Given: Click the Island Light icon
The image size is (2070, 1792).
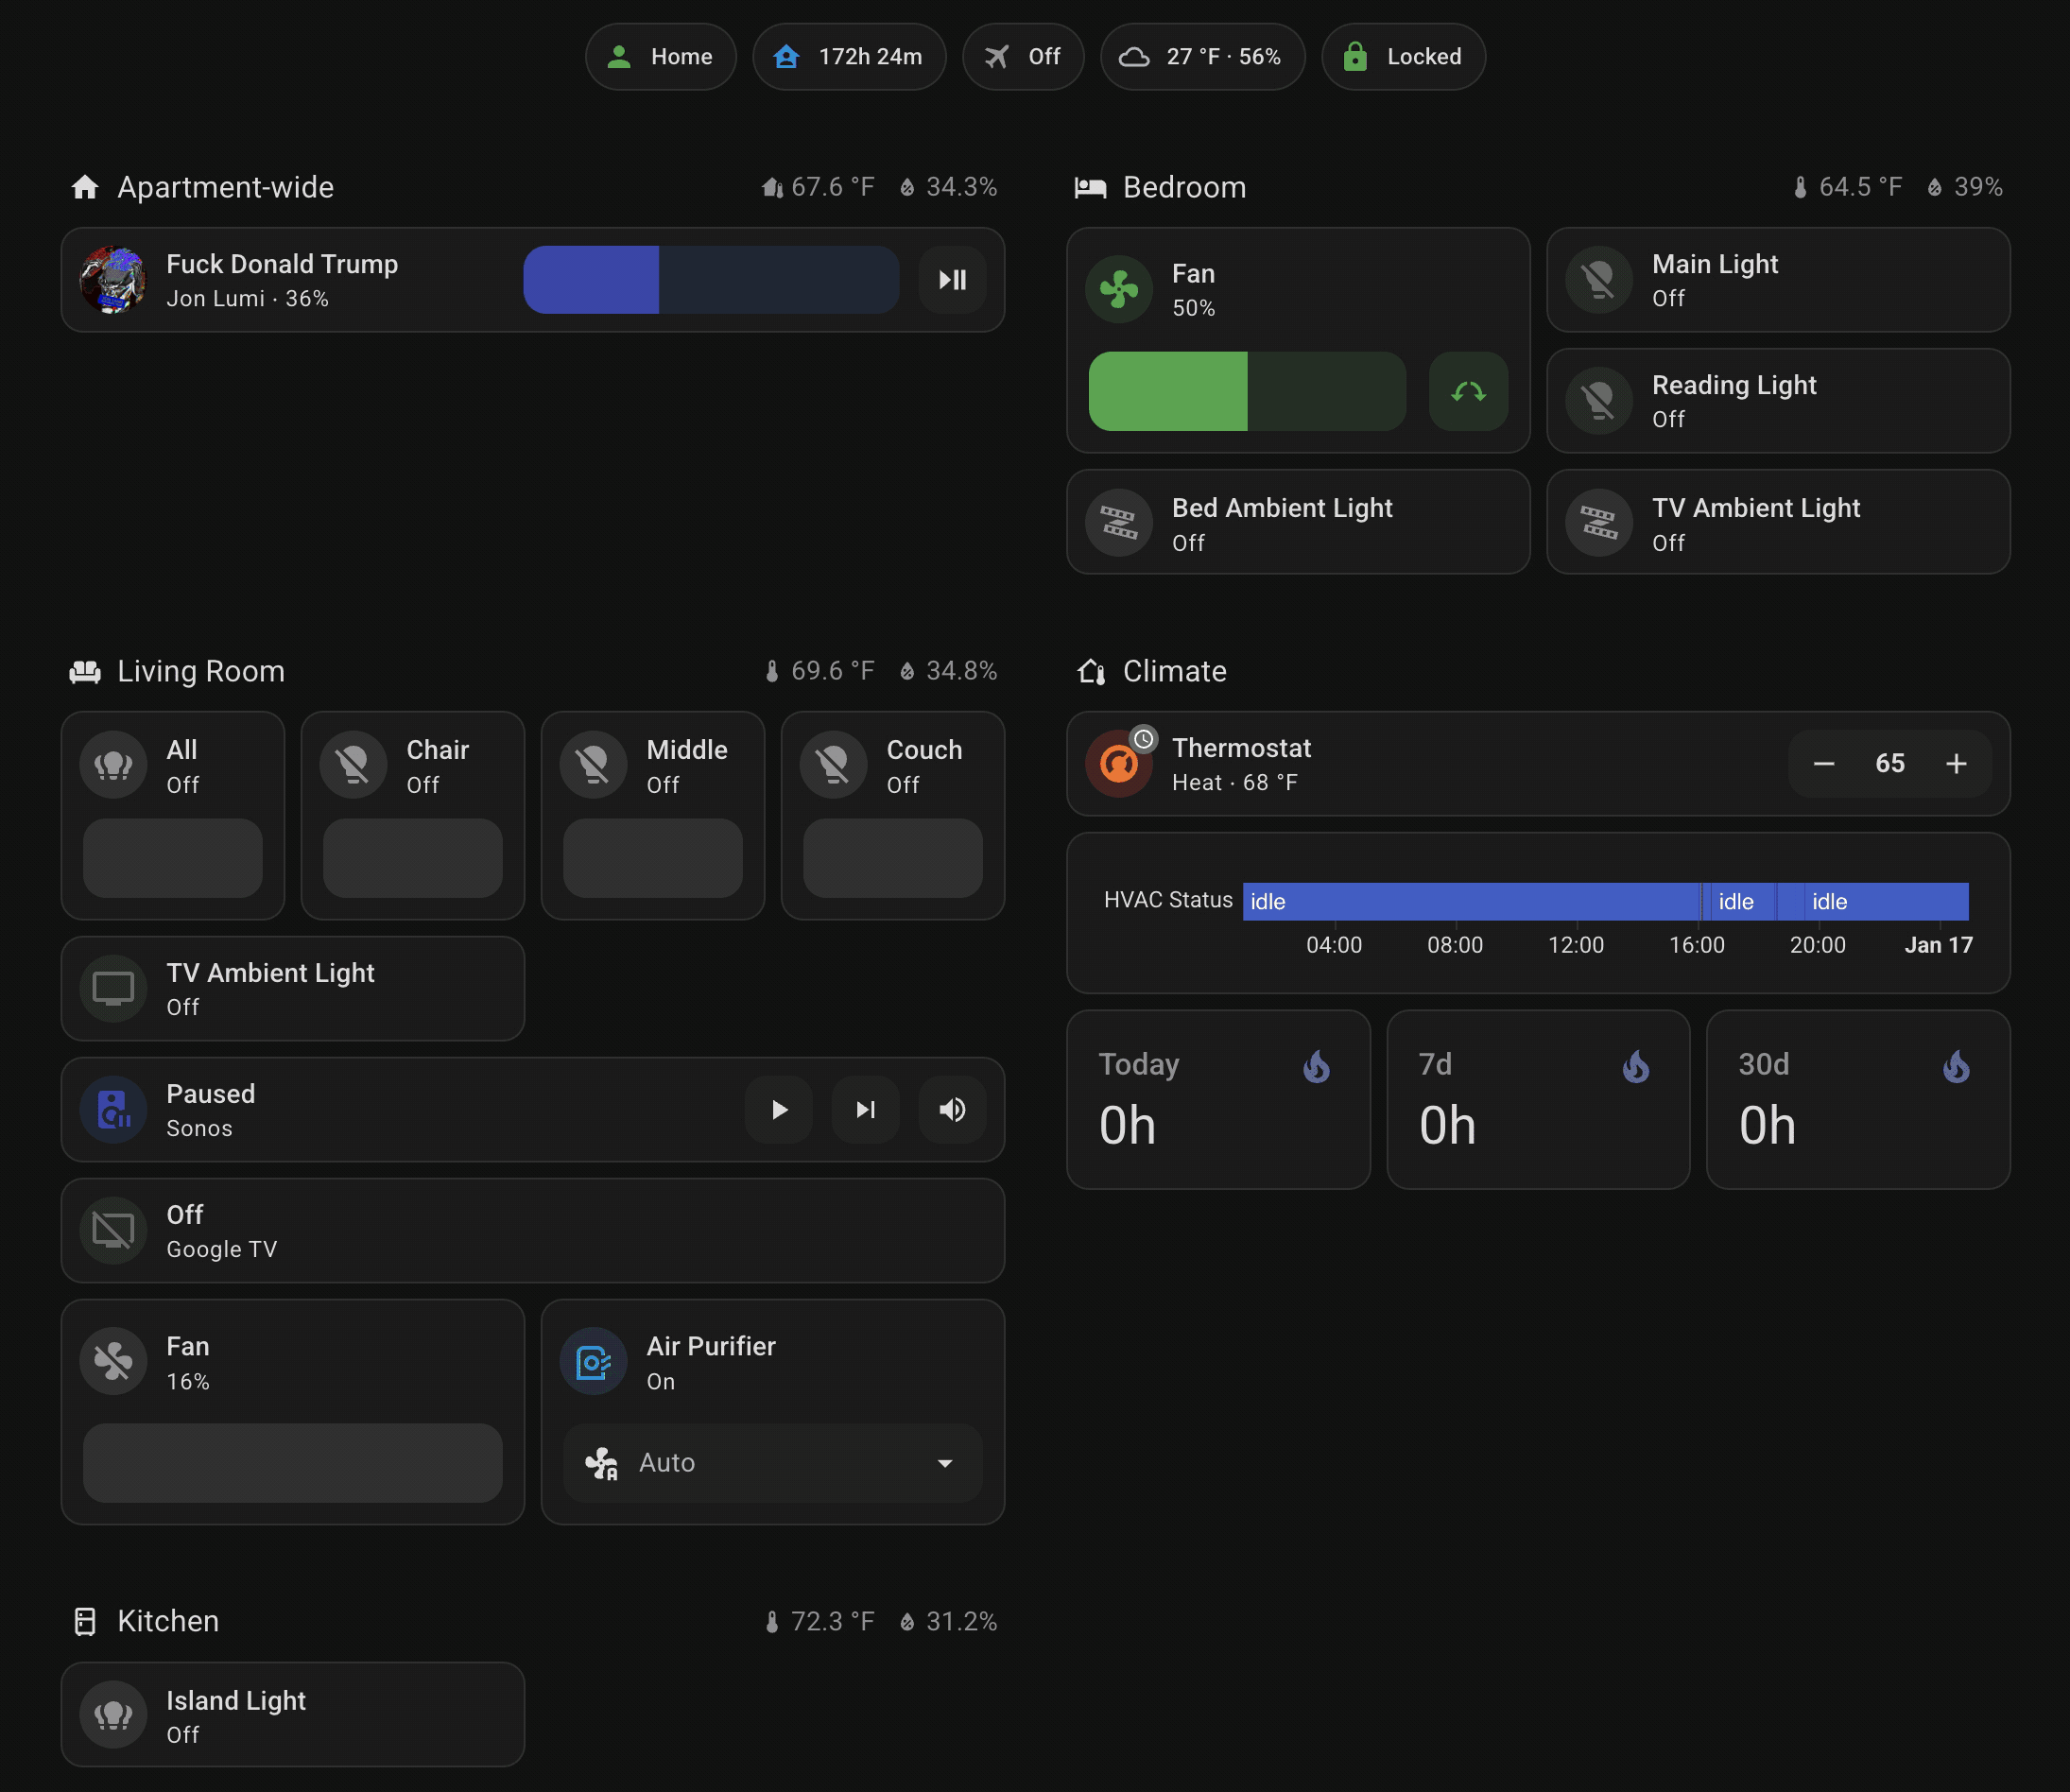Looking at the screenshot, I should pyautogui.click(x=113, y=1715).
